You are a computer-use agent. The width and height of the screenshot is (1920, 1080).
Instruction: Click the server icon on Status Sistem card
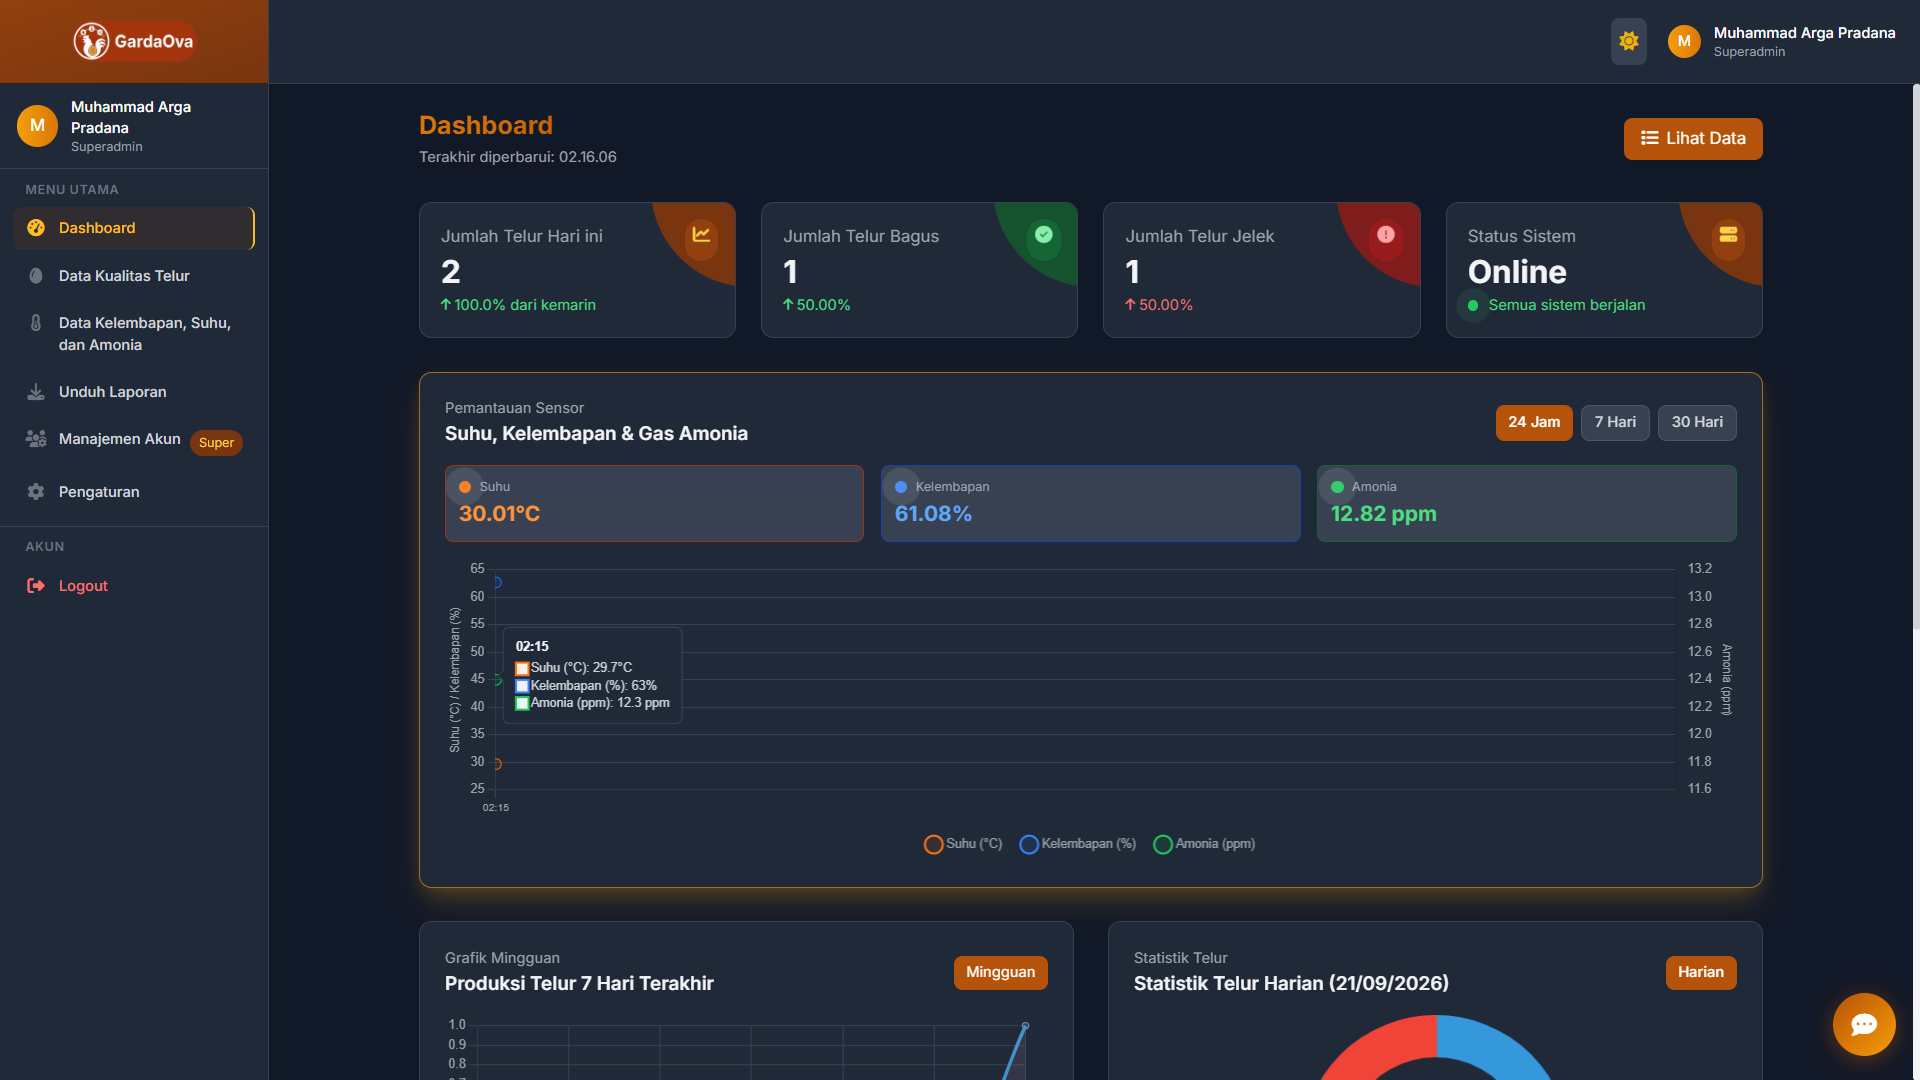click(1728, 235)
